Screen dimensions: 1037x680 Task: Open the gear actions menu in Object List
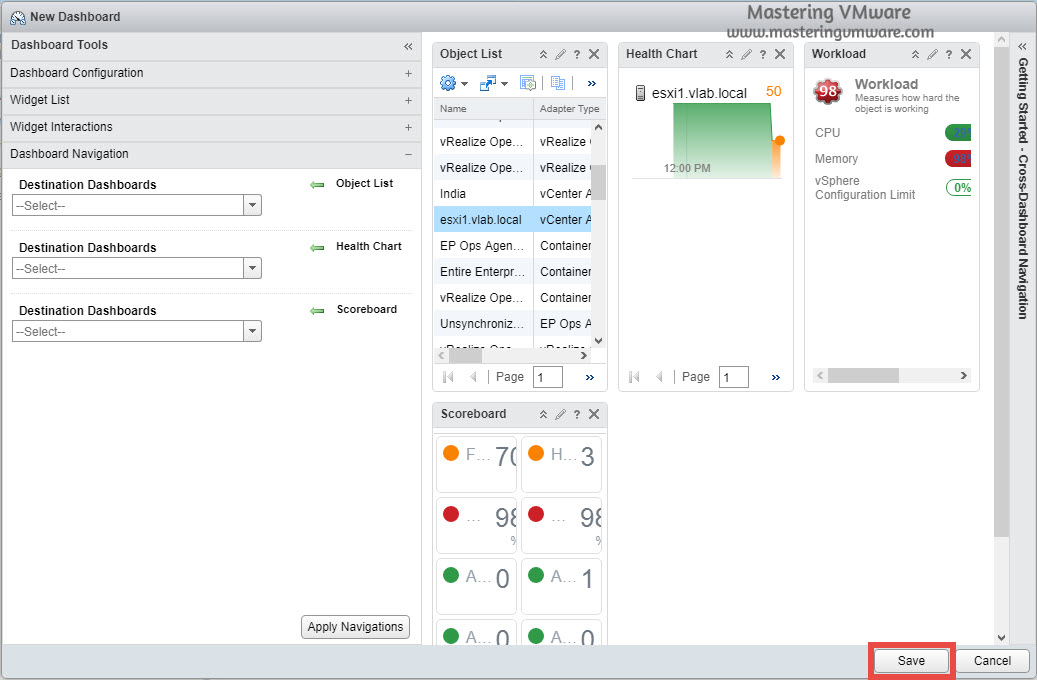pos(454,83)
